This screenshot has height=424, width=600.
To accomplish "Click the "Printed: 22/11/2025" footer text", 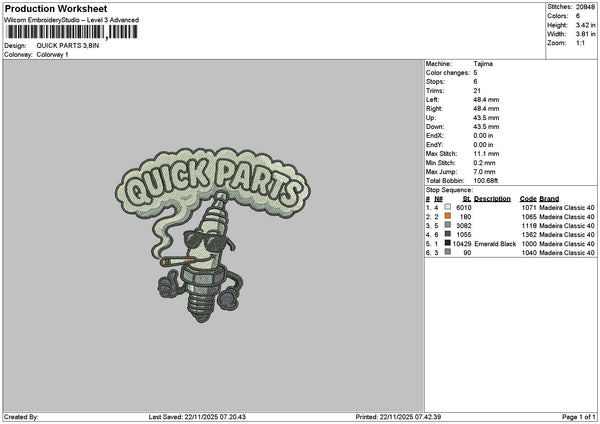I will (398, 417).
